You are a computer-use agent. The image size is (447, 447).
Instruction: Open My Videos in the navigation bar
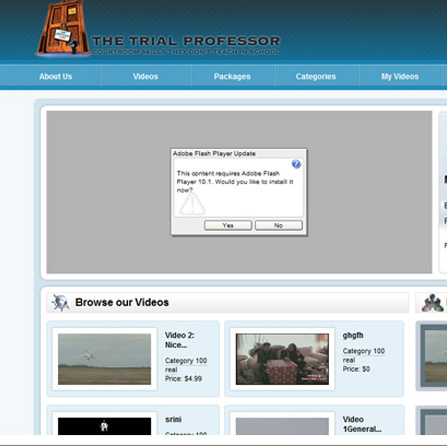(400, 76)
